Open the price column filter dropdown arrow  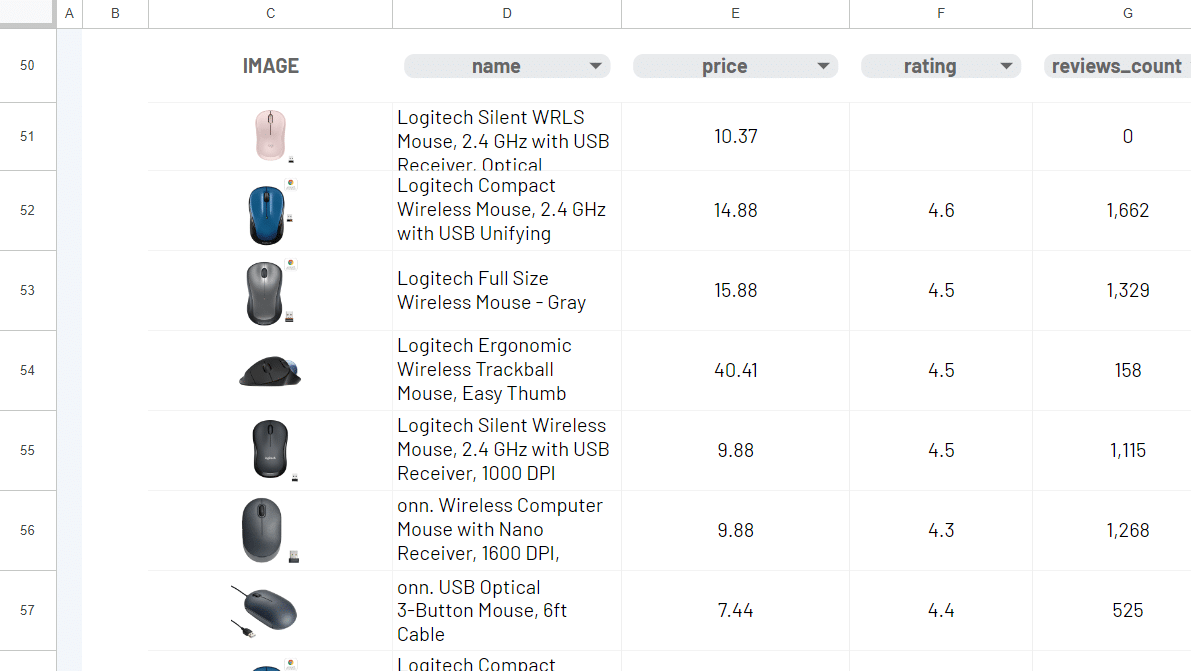[x=823, y=66]
